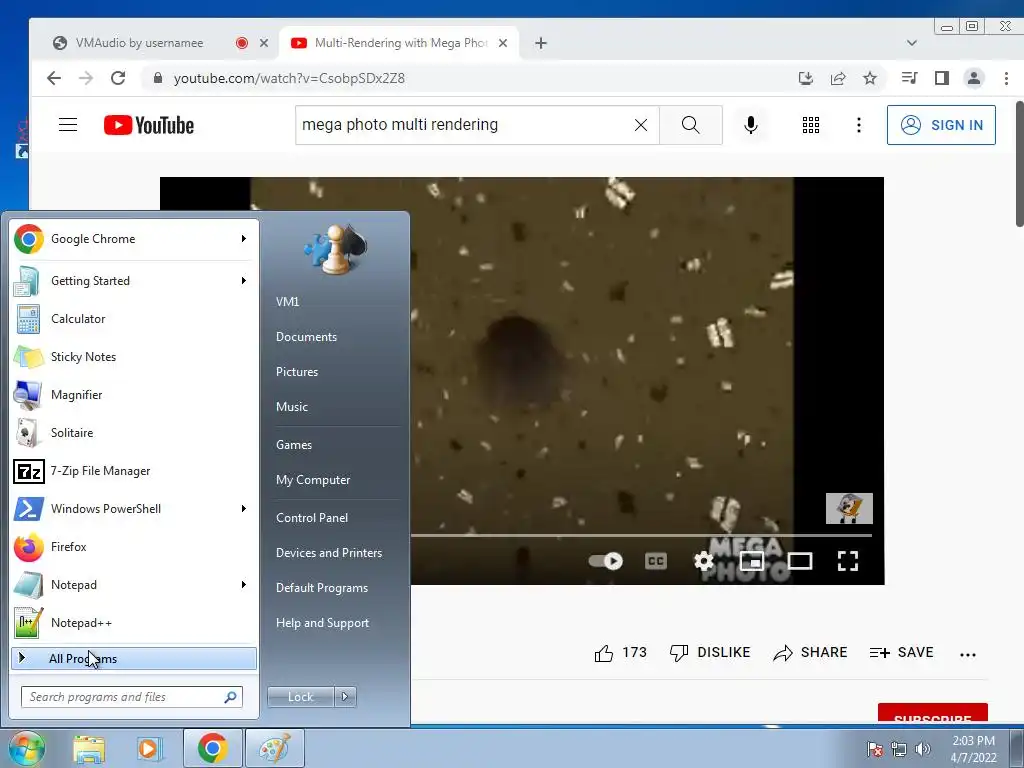Open more actions ellipsis under video
Image resolution: width=1024 pixels, height=768 pixels.
point(968,654)
